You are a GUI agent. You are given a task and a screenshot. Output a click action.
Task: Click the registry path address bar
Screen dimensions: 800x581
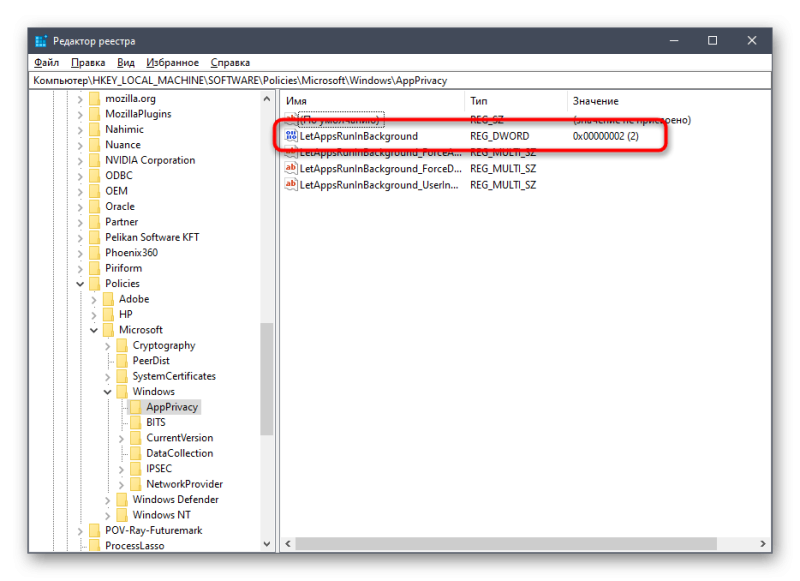click(399, 80)
